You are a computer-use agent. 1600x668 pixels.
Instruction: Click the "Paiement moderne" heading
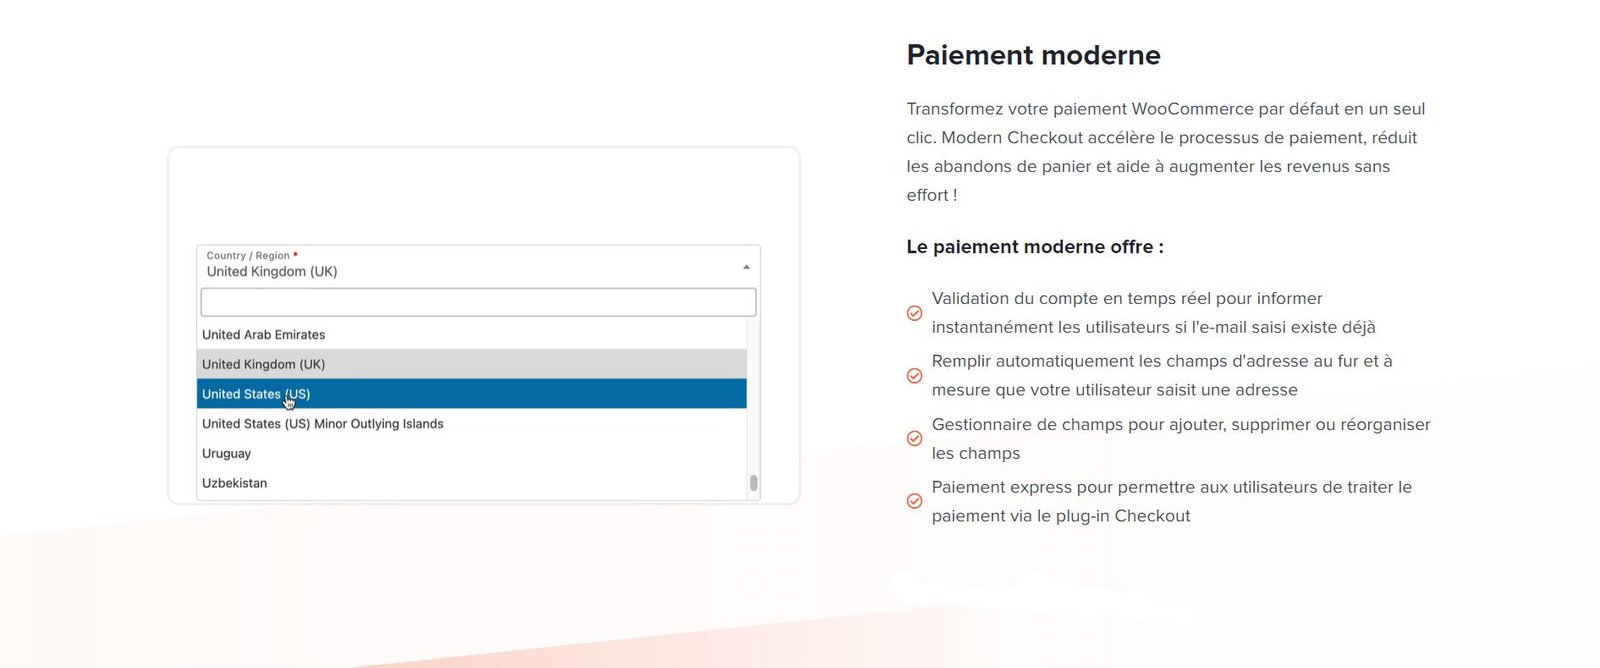pos(1033,55)
